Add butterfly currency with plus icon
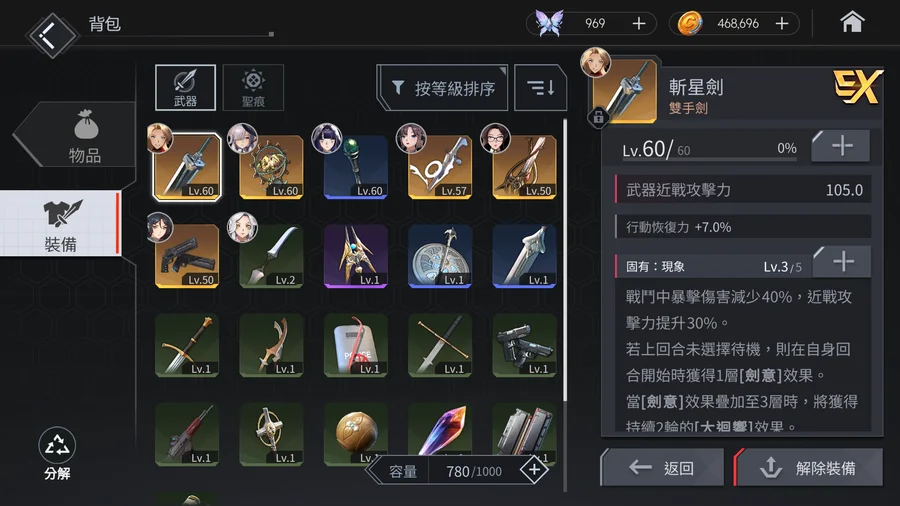 639,24
